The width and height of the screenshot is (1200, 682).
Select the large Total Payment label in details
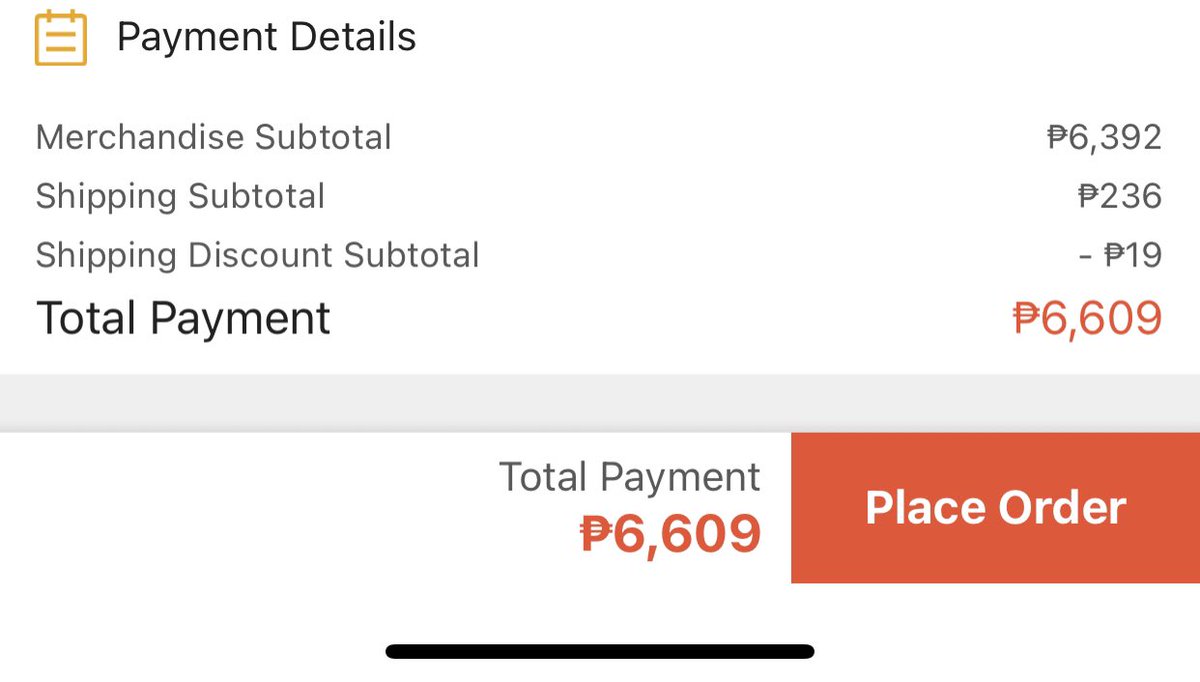(x=184, y=318)
